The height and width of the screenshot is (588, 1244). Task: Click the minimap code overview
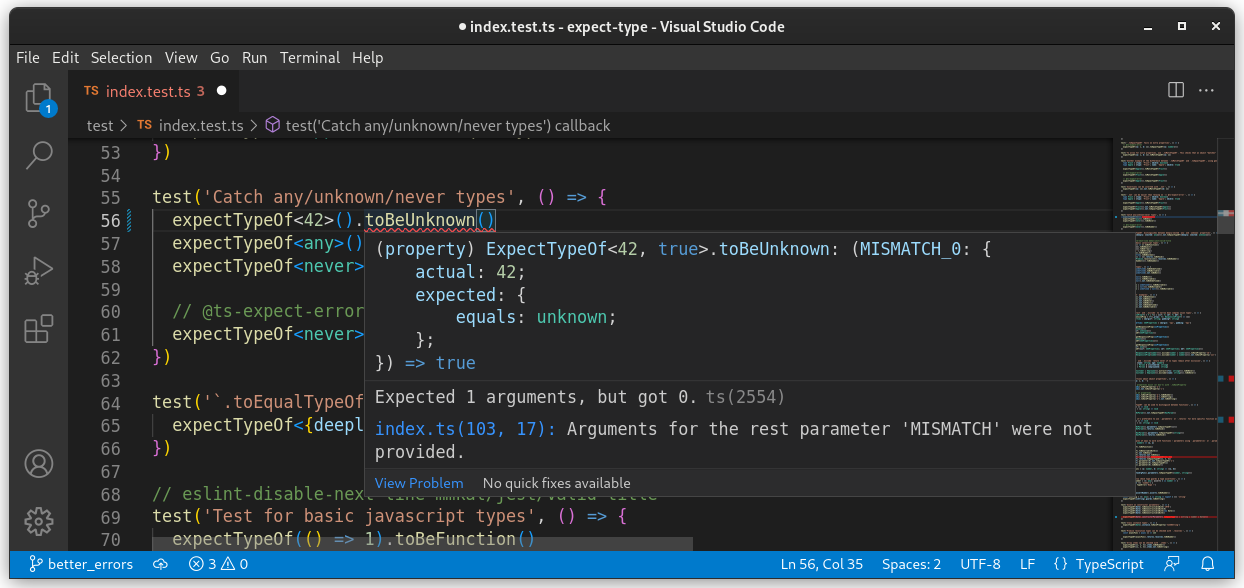pyautogui.click(x=1167, y=345)
